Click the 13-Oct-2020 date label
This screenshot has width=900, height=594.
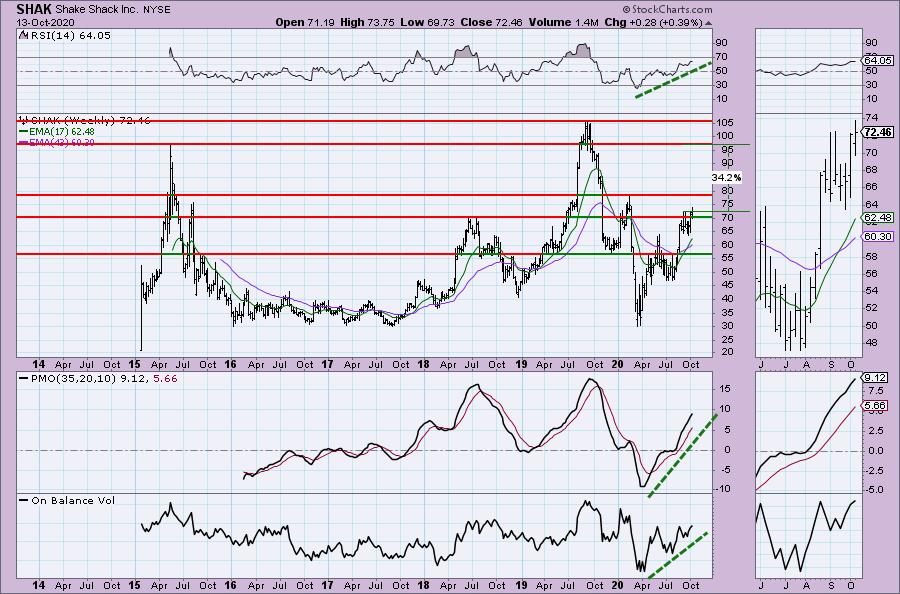tap(45, 22)
